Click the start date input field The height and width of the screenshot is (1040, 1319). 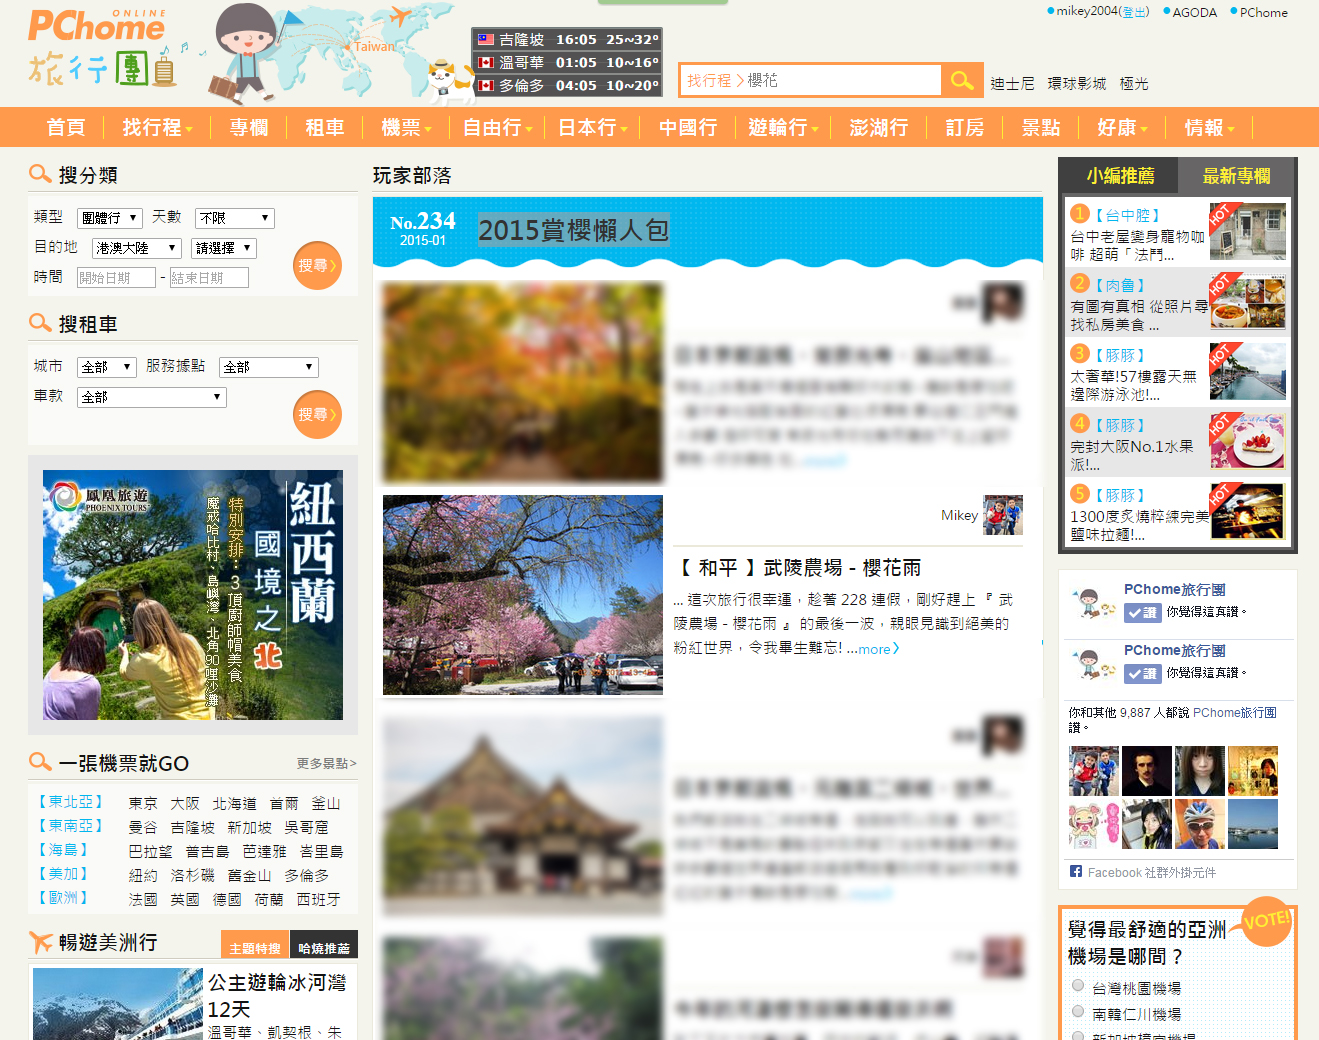coord(116,278)
